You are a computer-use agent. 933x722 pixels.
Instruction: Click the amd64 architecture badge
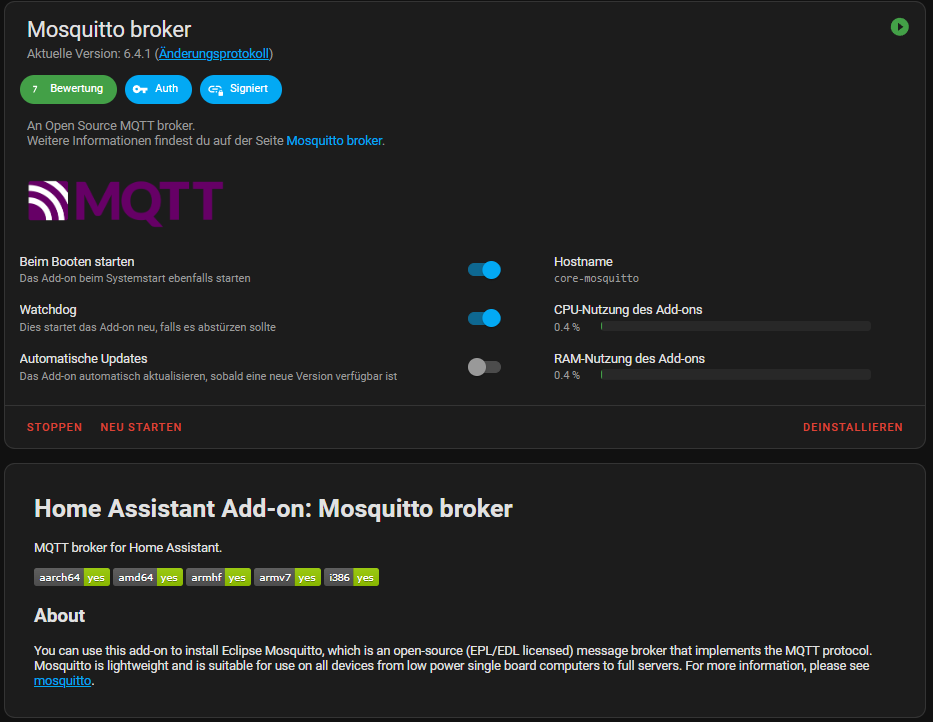tap(148, 577)
